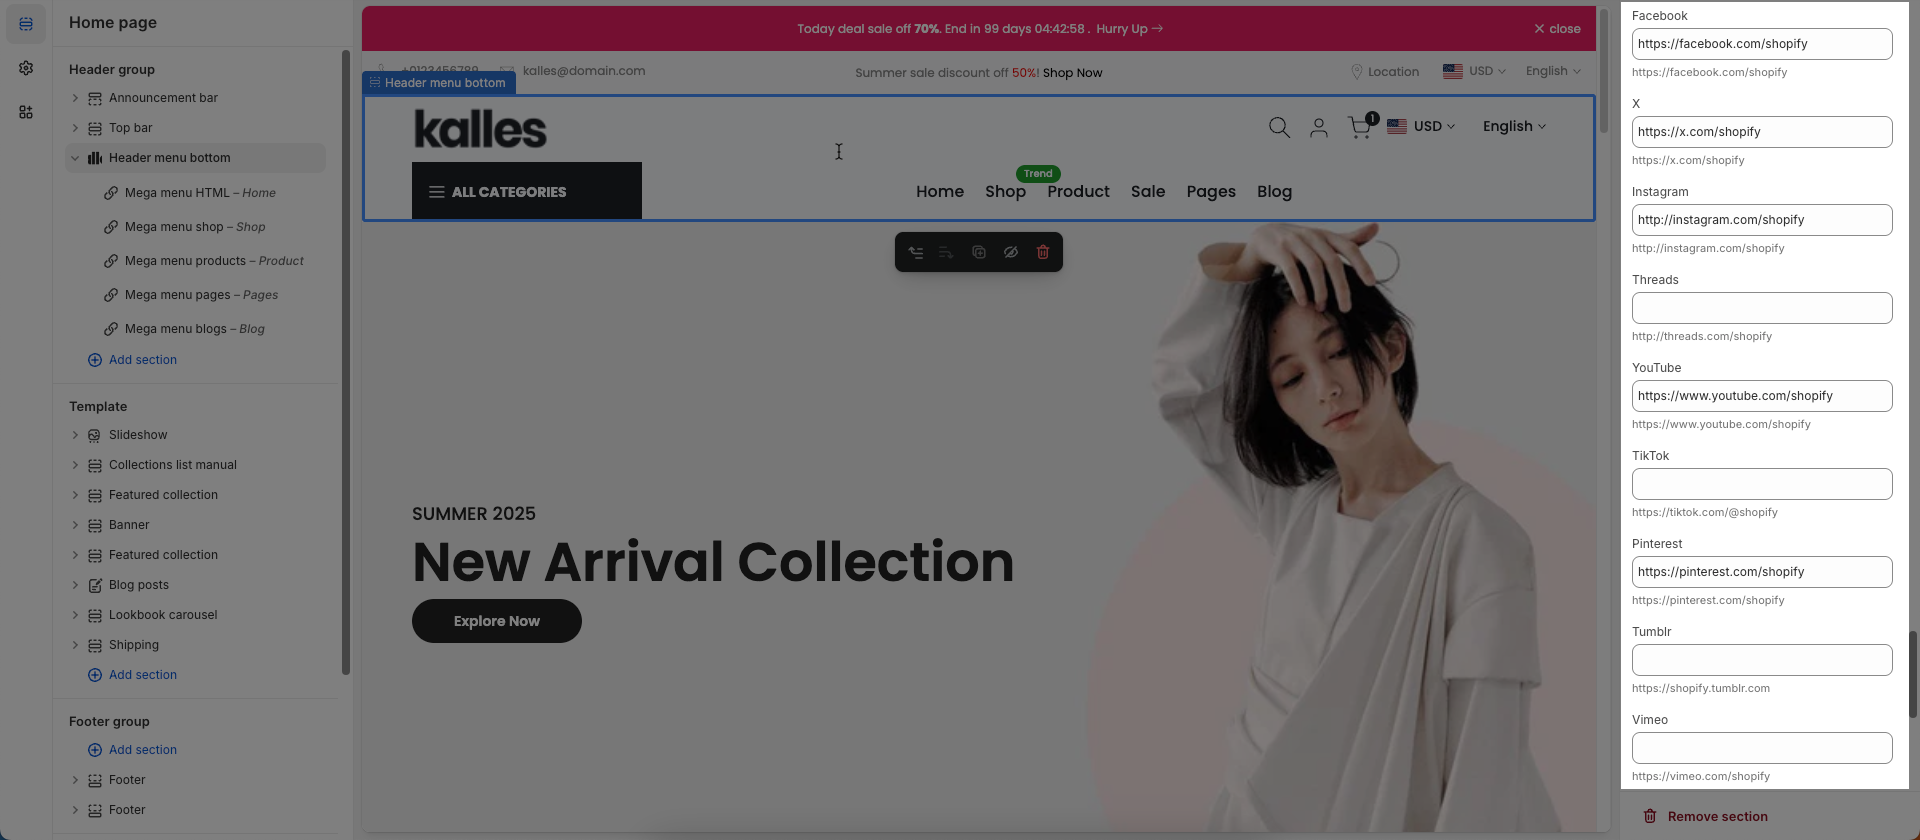This screenshot has height=840, width=1920.
Task: Click the empty Threads input field
Action: point(1762,308)
